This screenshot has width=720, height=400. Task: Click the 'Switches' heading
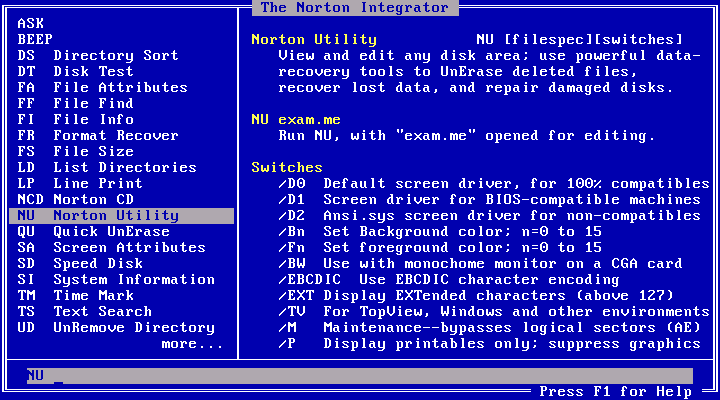click(287, 168)
